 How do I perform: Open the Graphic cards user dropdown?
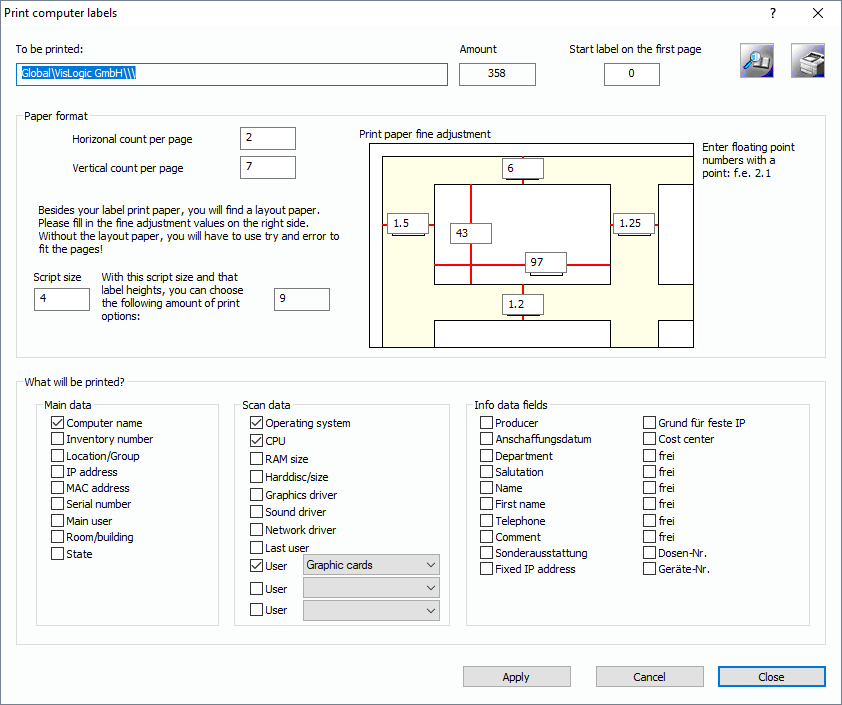coord(371,565)
